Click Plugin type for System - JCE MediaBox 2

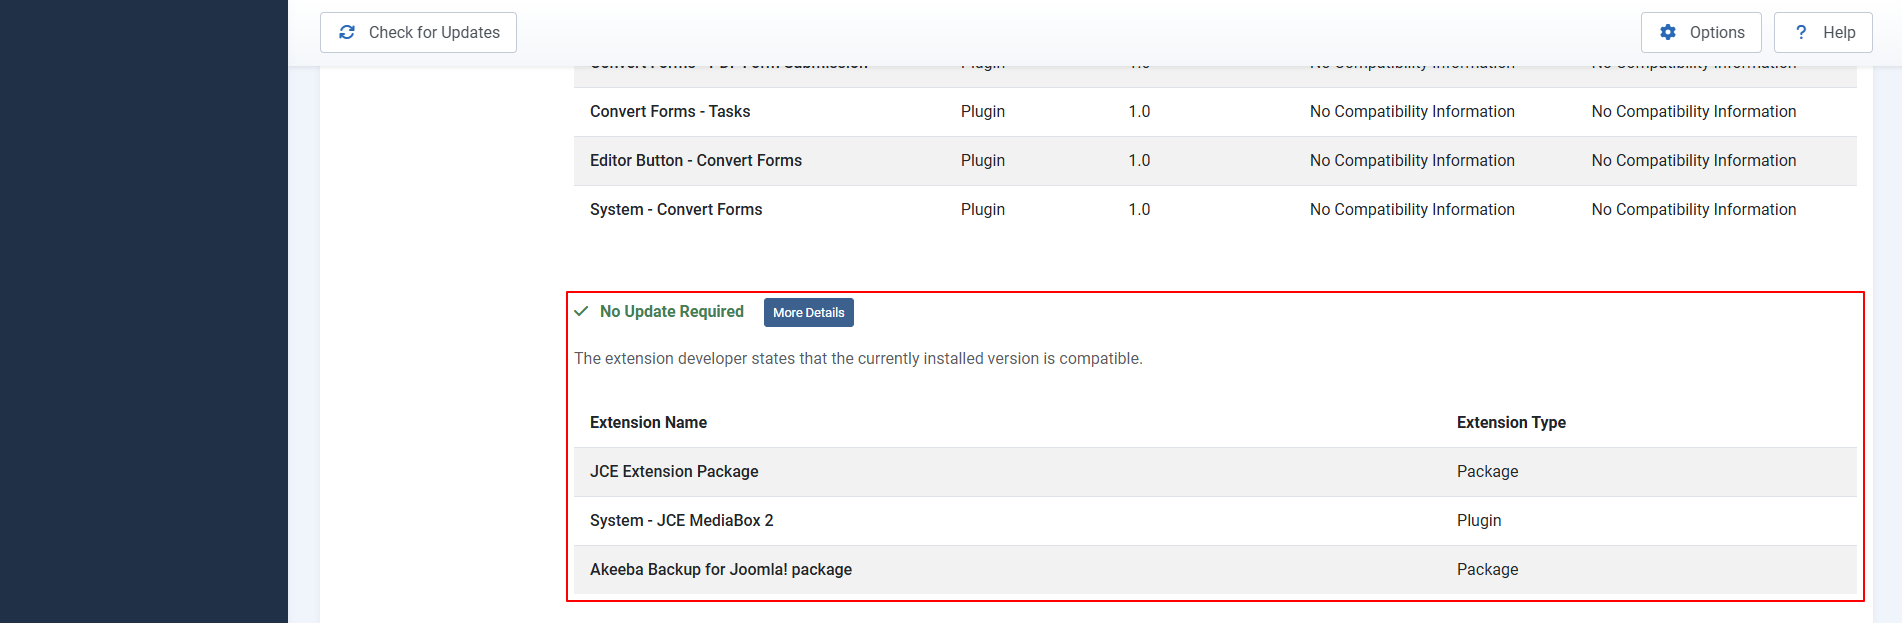coord(1478,521)
